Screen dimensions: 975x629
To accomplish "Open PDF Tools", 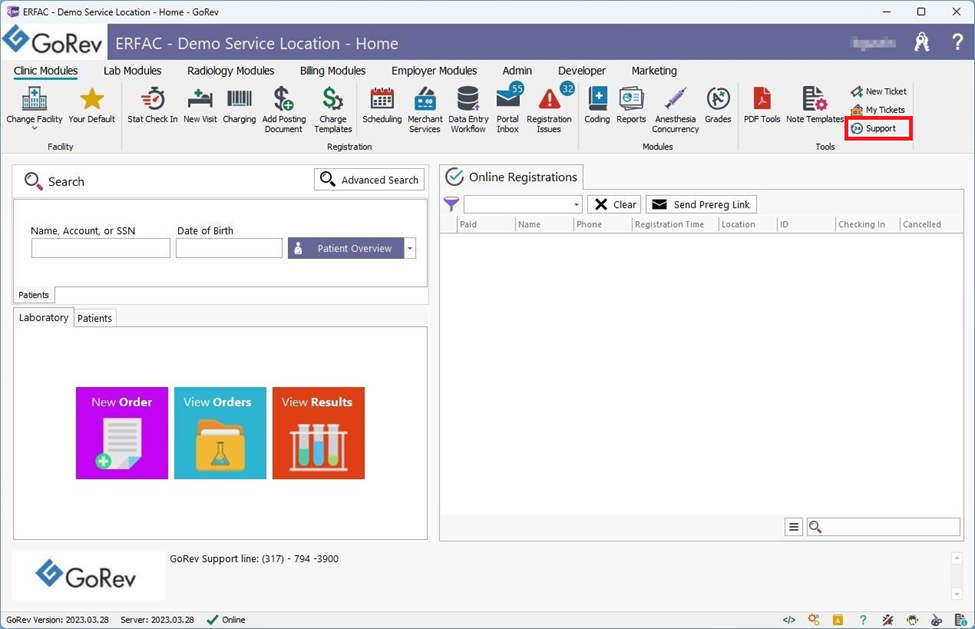I will tap(762, 106).
